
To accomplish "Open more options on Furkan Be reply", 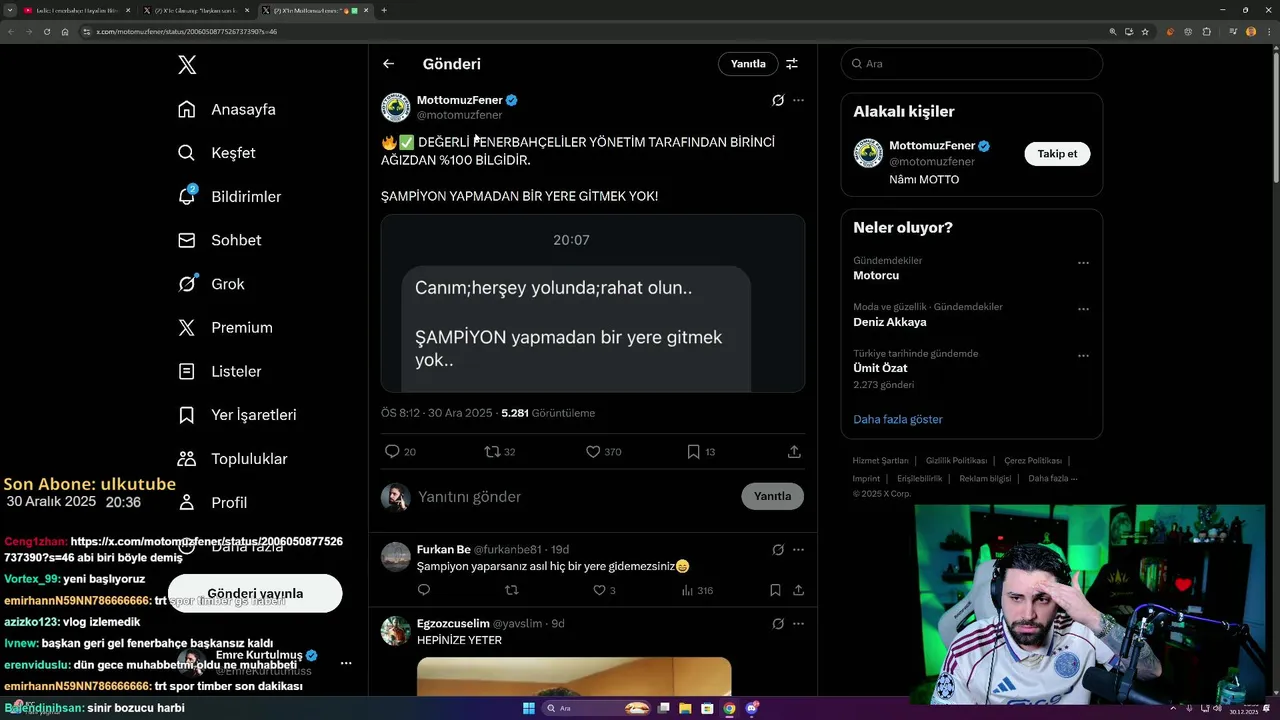I will click(x=798, y=550).
